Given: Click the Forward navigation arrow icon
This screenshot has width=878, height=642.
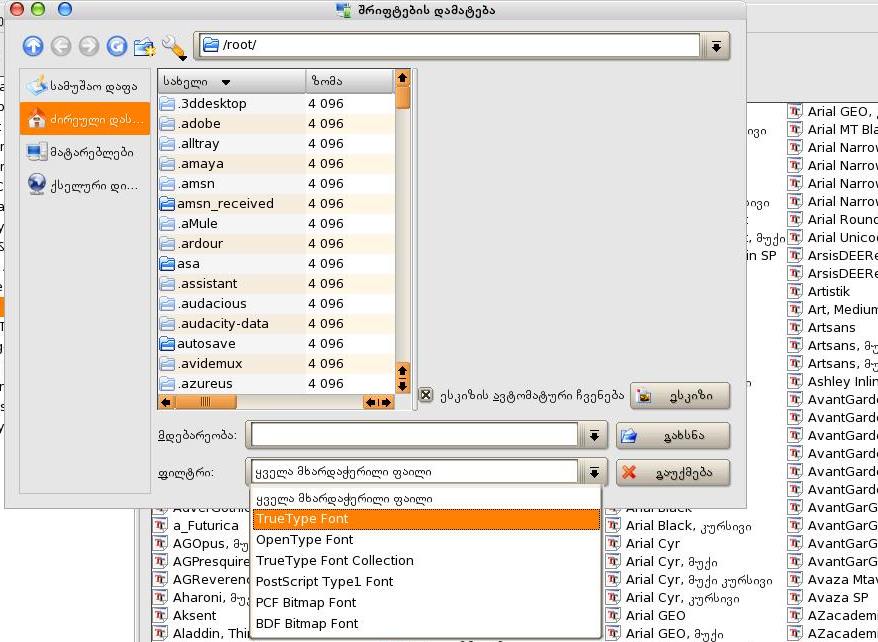Looking at the screenshot, I should [x=88, y=46].
